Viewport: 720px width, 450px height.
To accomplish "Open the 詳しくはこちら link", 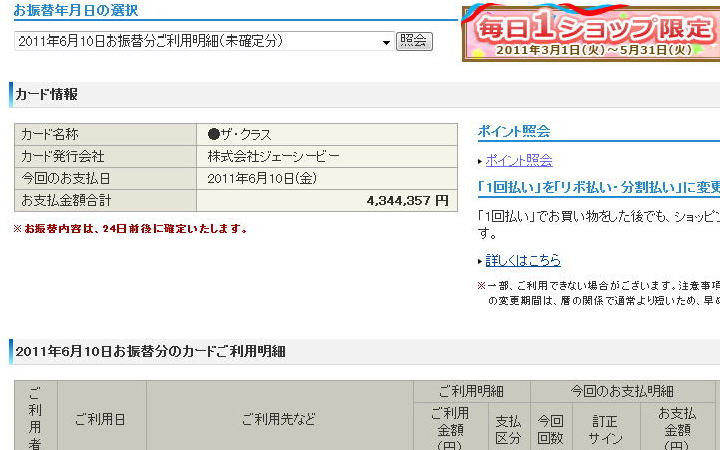I will [x=523, y=260].
